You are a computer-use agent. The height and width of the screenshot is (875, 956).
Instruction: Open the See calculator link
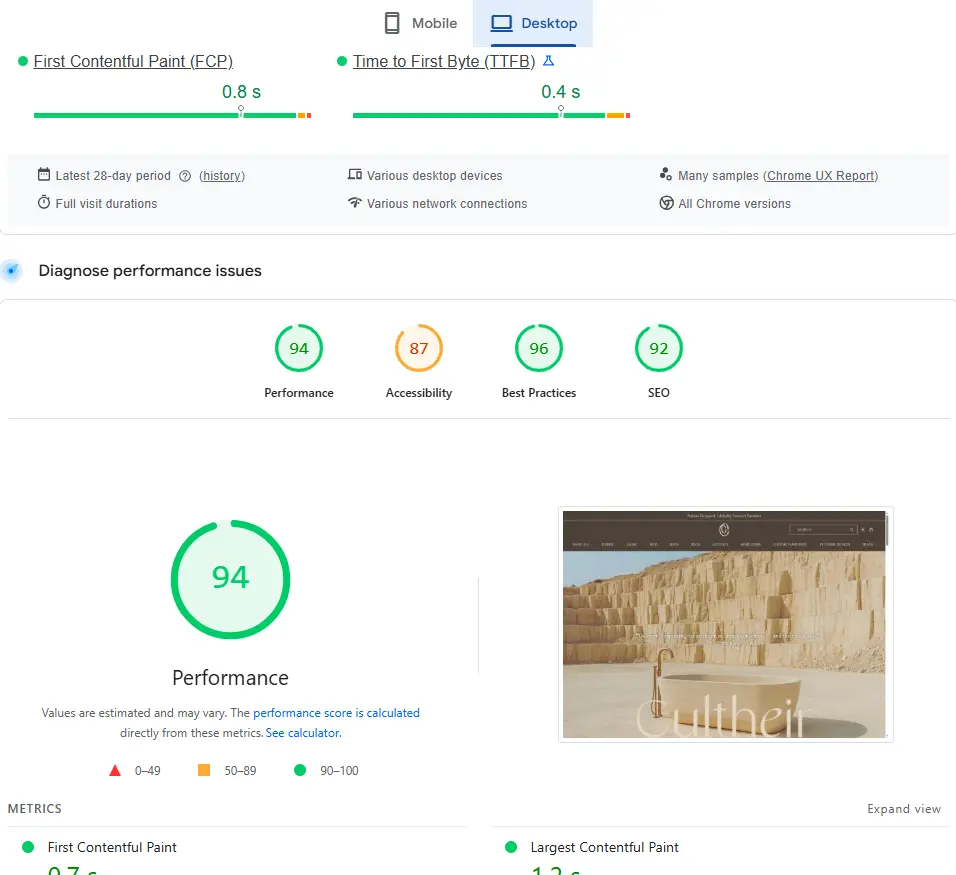[304, 733]
